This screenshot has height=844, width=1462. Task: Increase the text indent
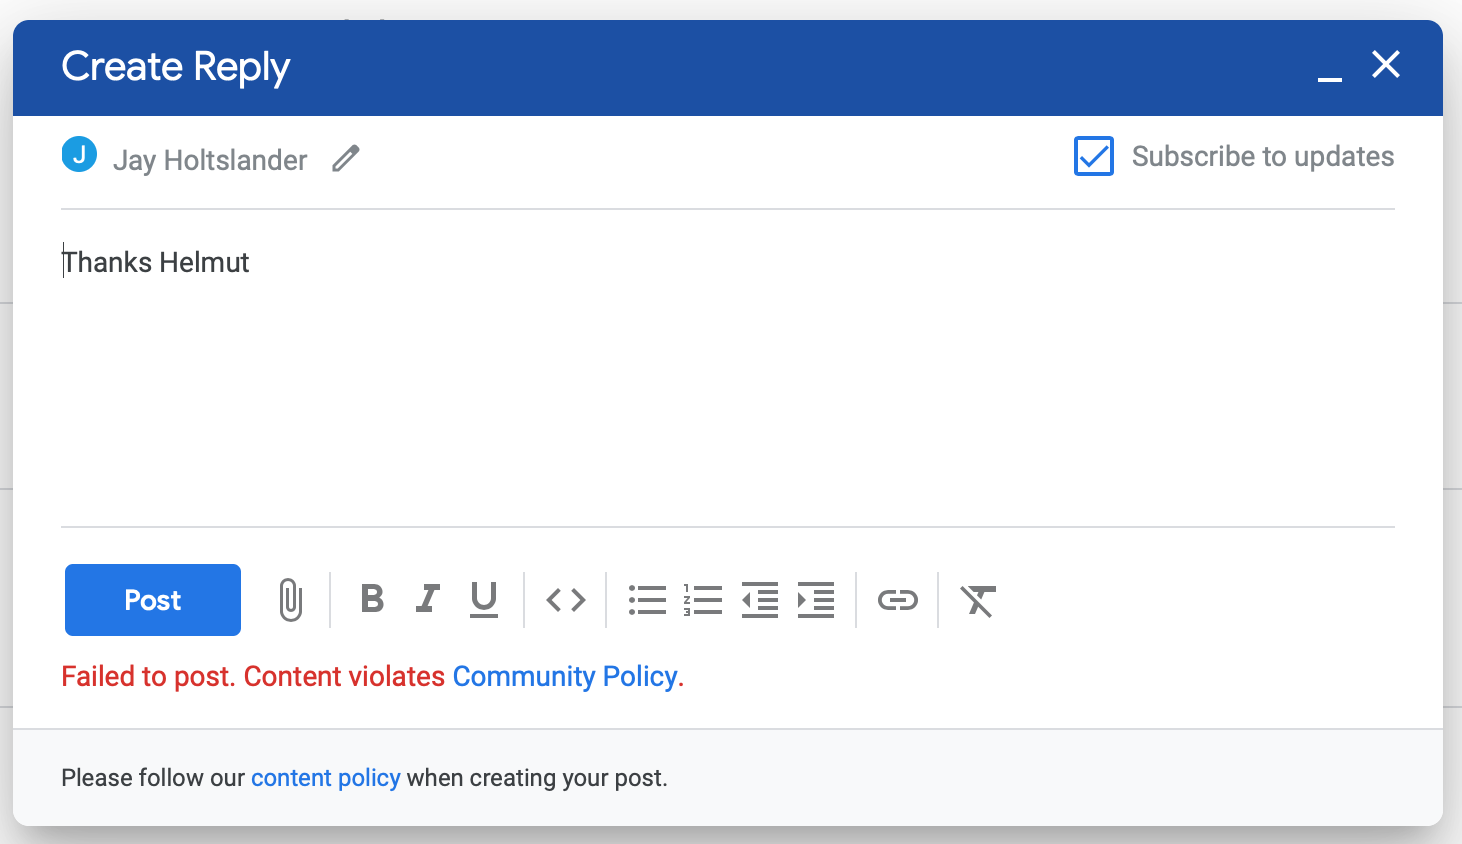point(816,600)
